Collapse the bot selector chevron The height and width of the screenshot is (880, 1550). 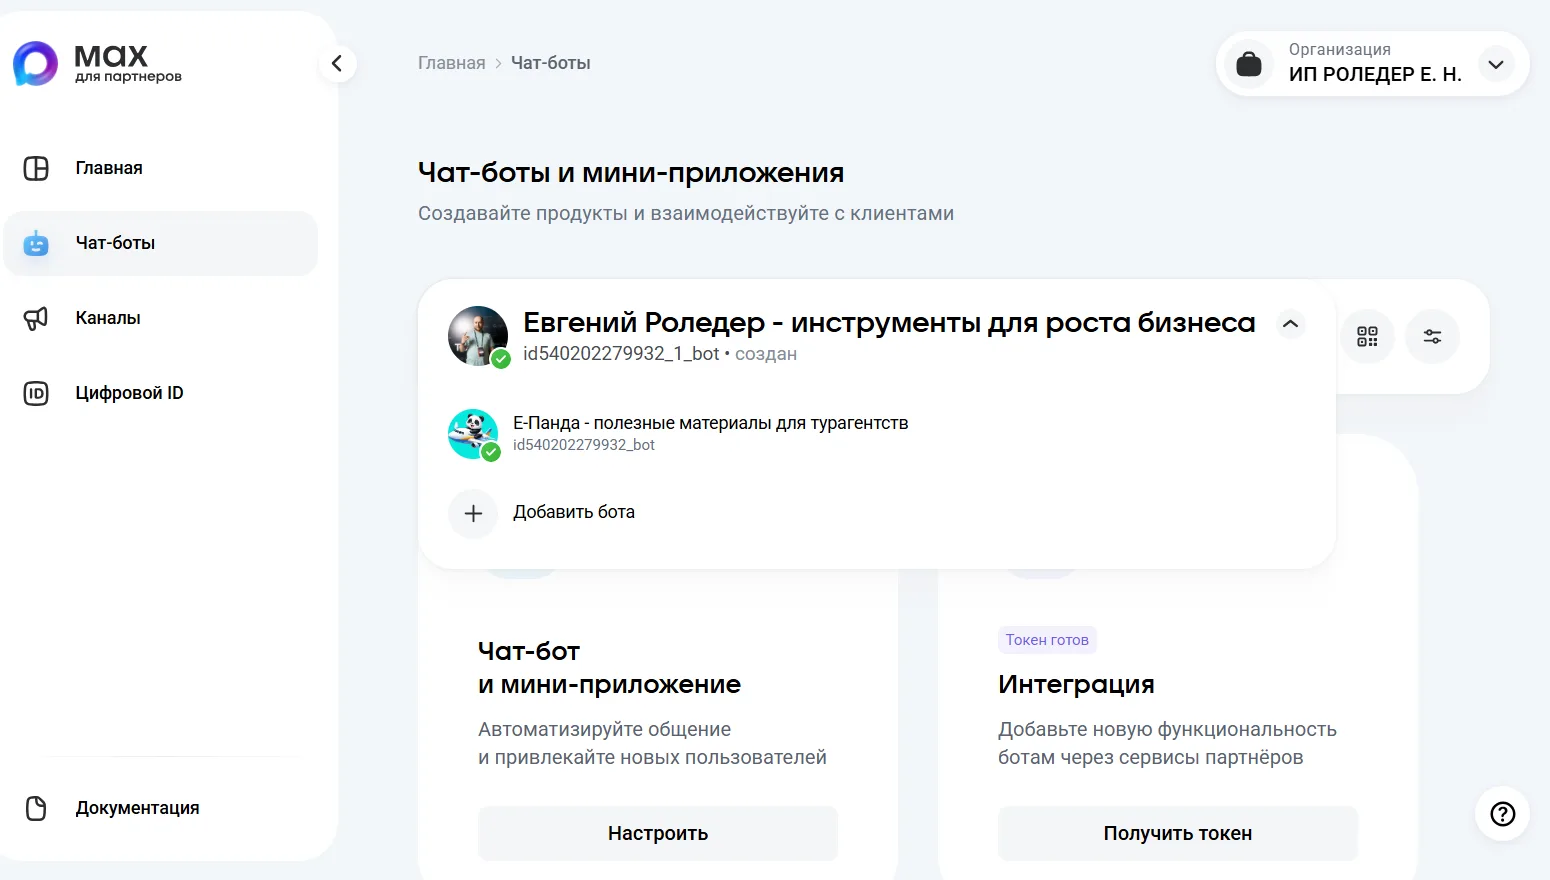tap(1291, 324)
